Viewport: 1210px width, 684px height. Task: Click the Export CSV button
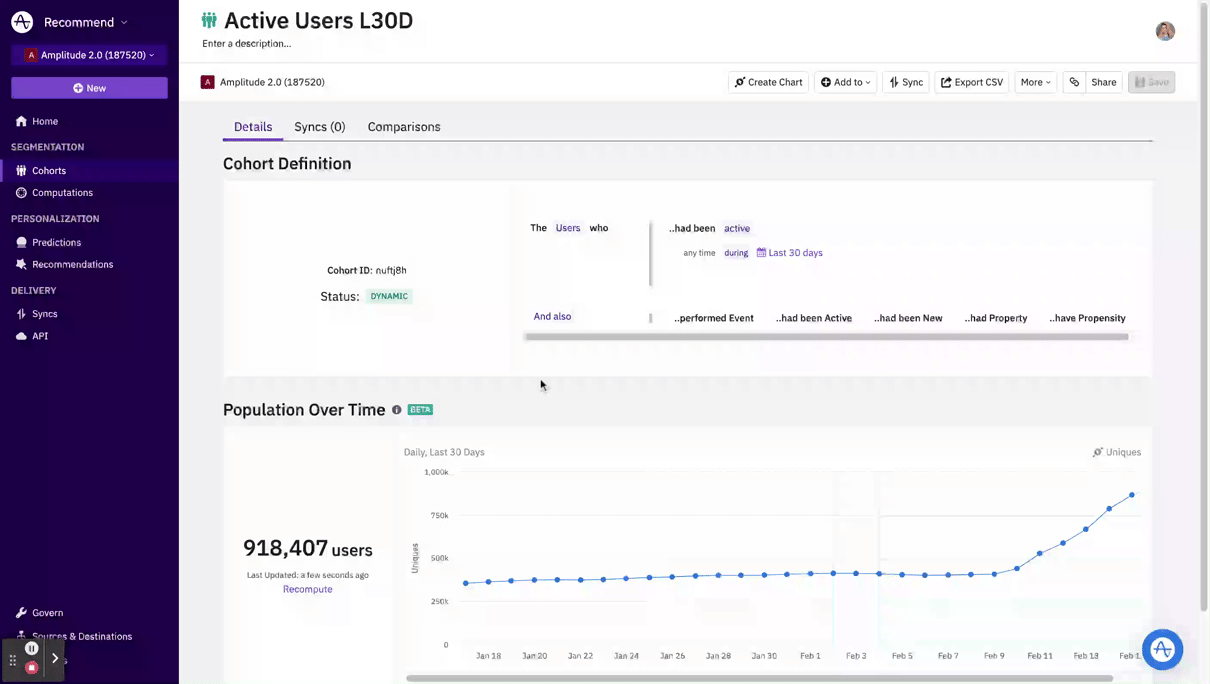pyautogui.click(x=971, y=82)
